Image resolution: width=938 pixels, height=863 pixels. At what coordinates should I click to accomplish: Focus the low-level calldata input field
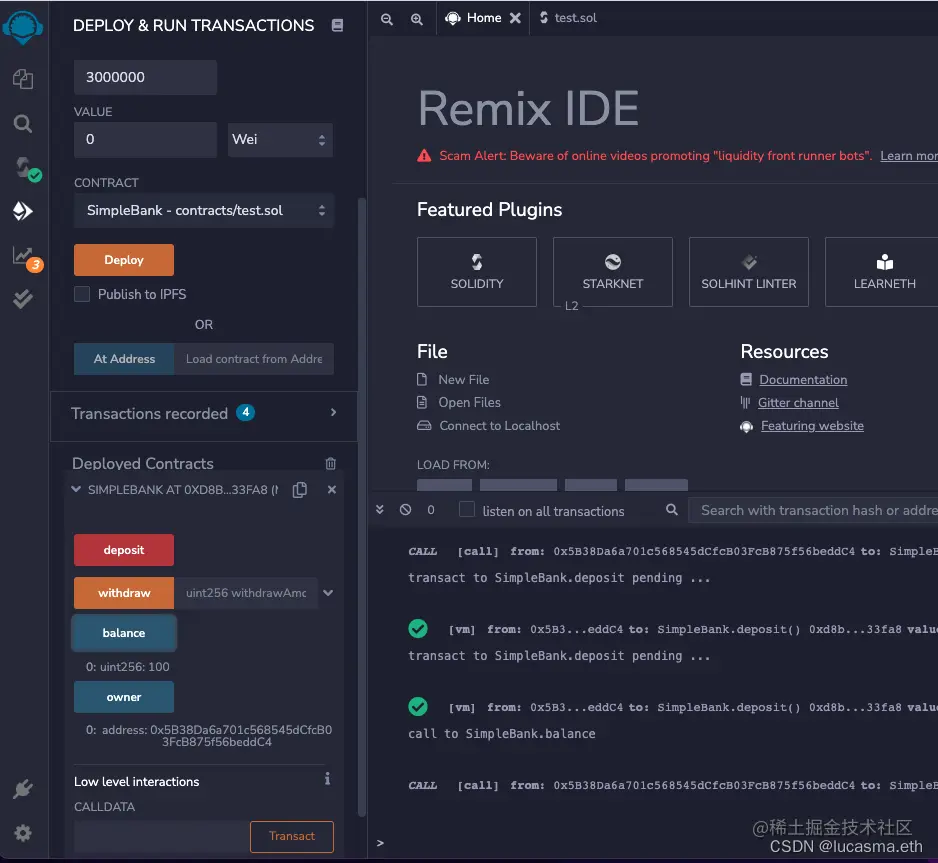[x=162, y=836]
